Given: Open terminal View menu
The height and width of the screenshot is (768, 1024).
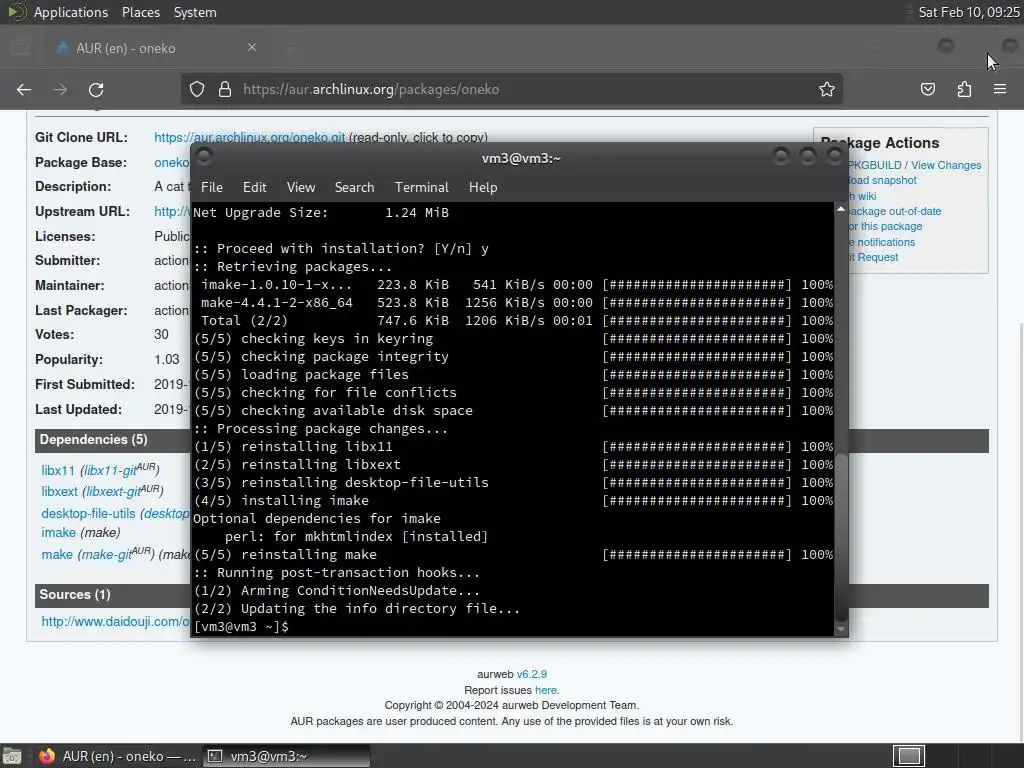Looking at the screenshot, I should click(x=301, y=187).
